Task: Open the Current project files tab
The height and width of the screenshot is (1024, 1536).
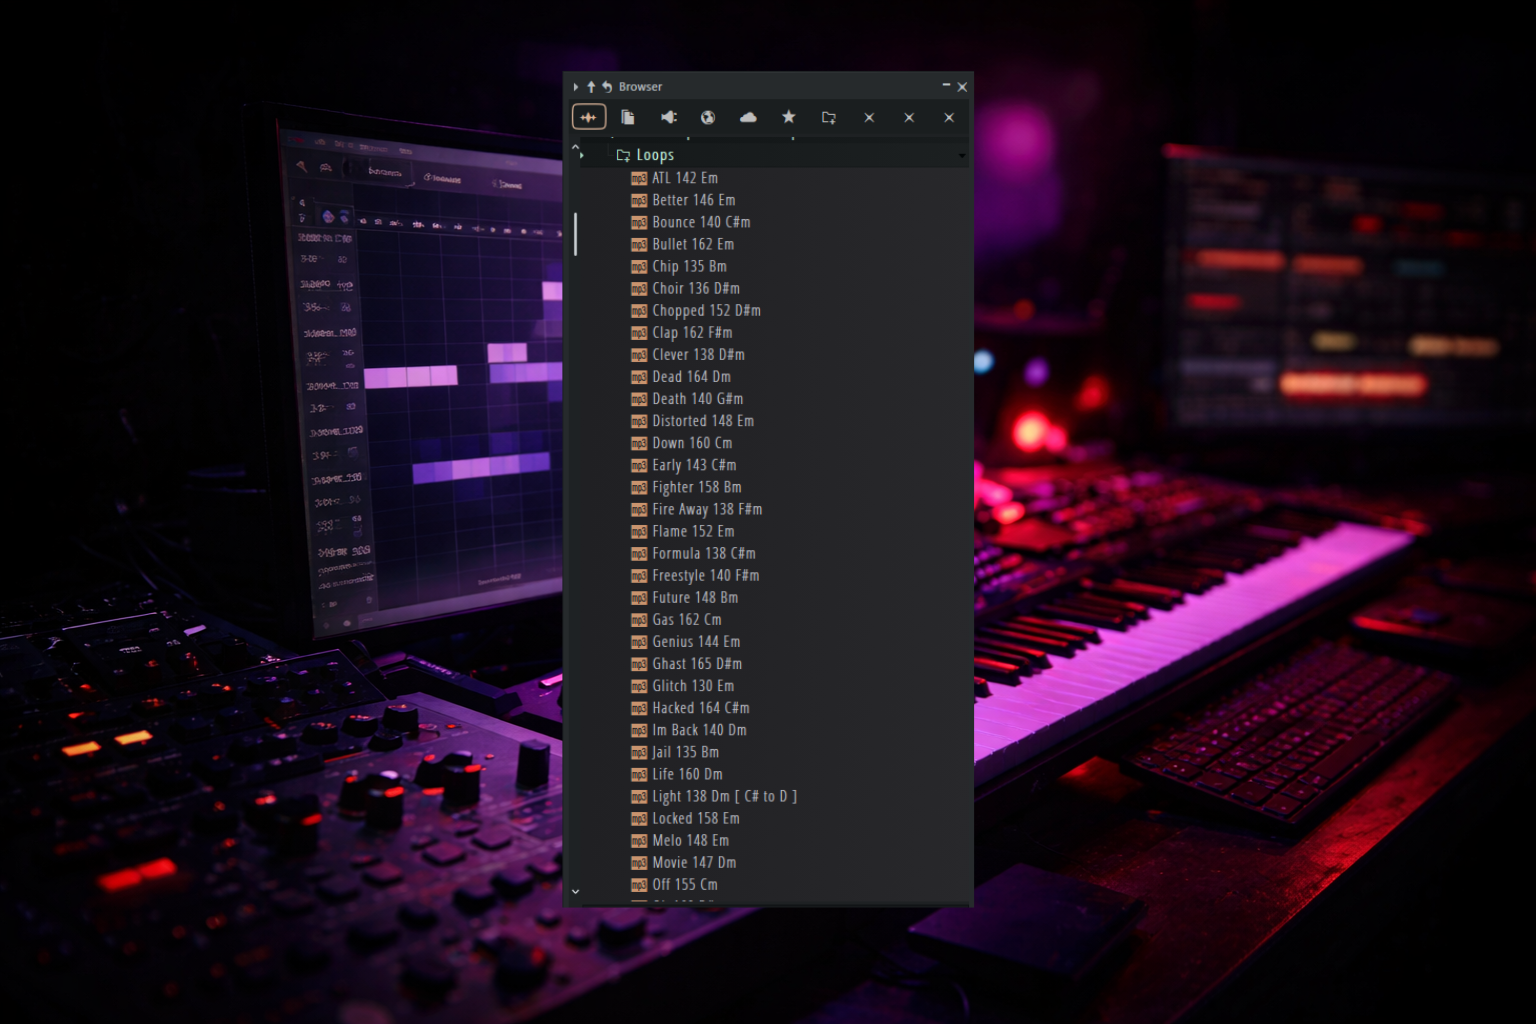Action: (x=628, y=117)
